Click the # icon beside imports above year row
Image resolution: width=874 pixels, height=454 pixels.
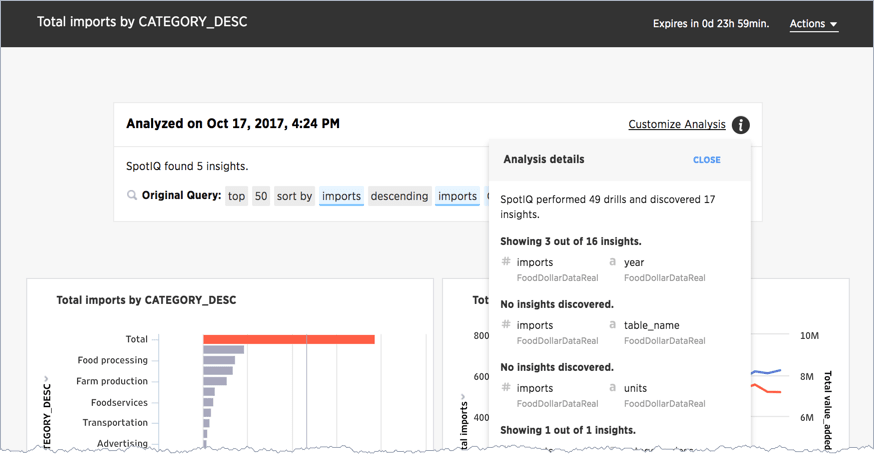click(506, 262)
